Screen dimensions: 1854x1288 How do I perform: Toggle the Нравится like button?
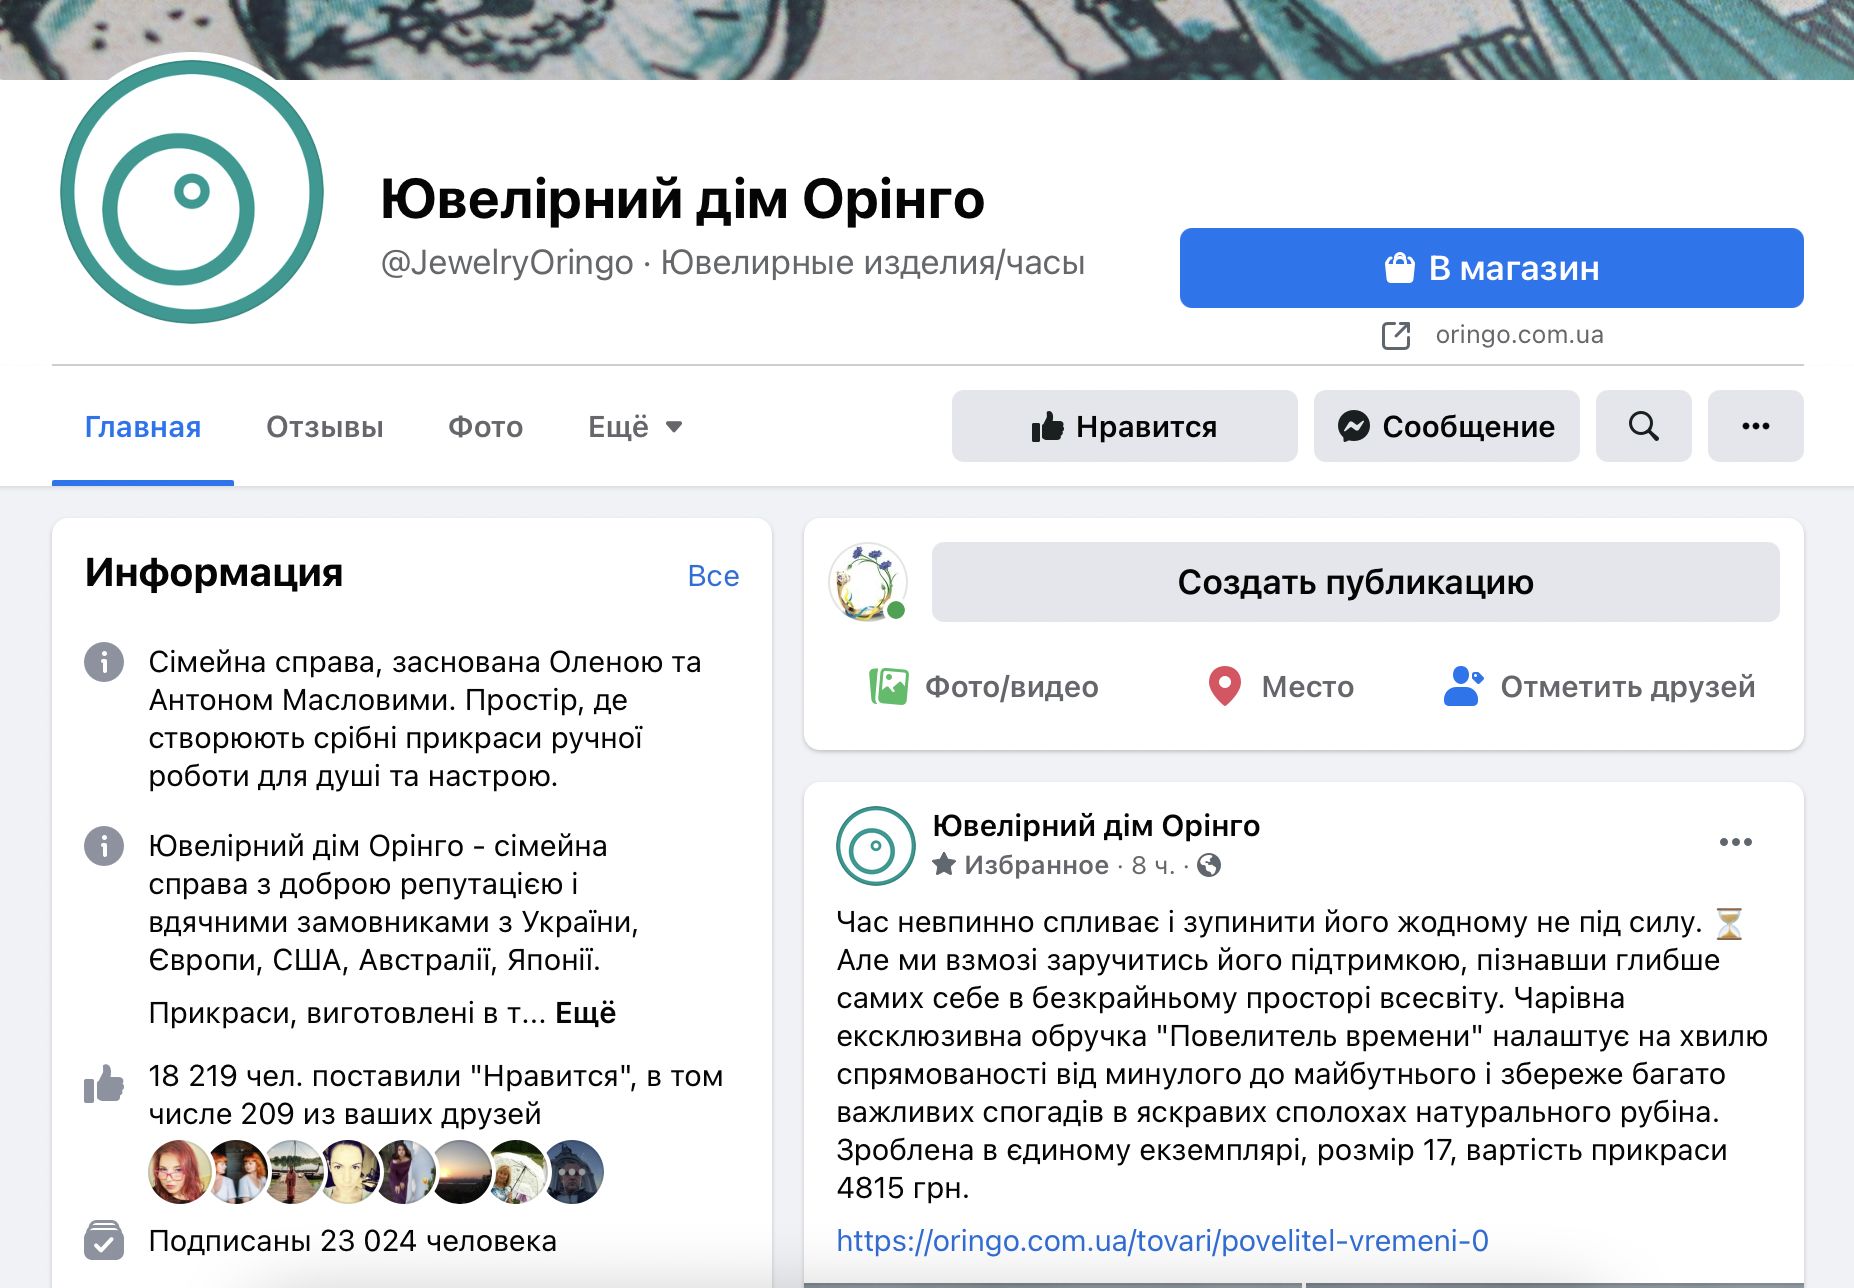1124,426
